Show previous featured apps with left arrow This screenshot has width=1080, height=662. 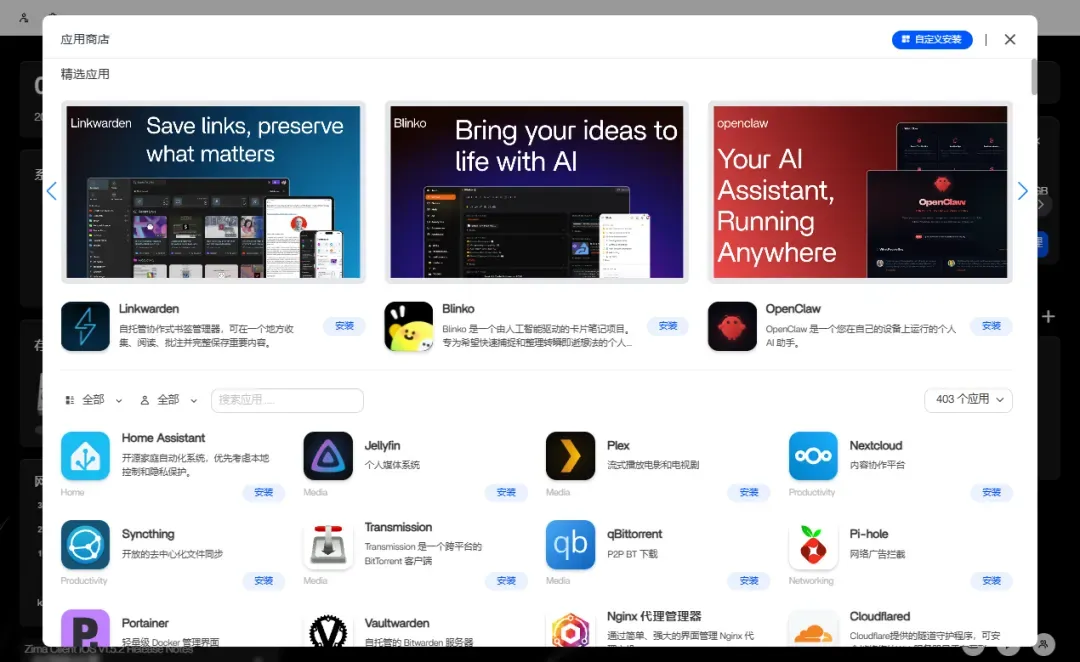point(52,191)
